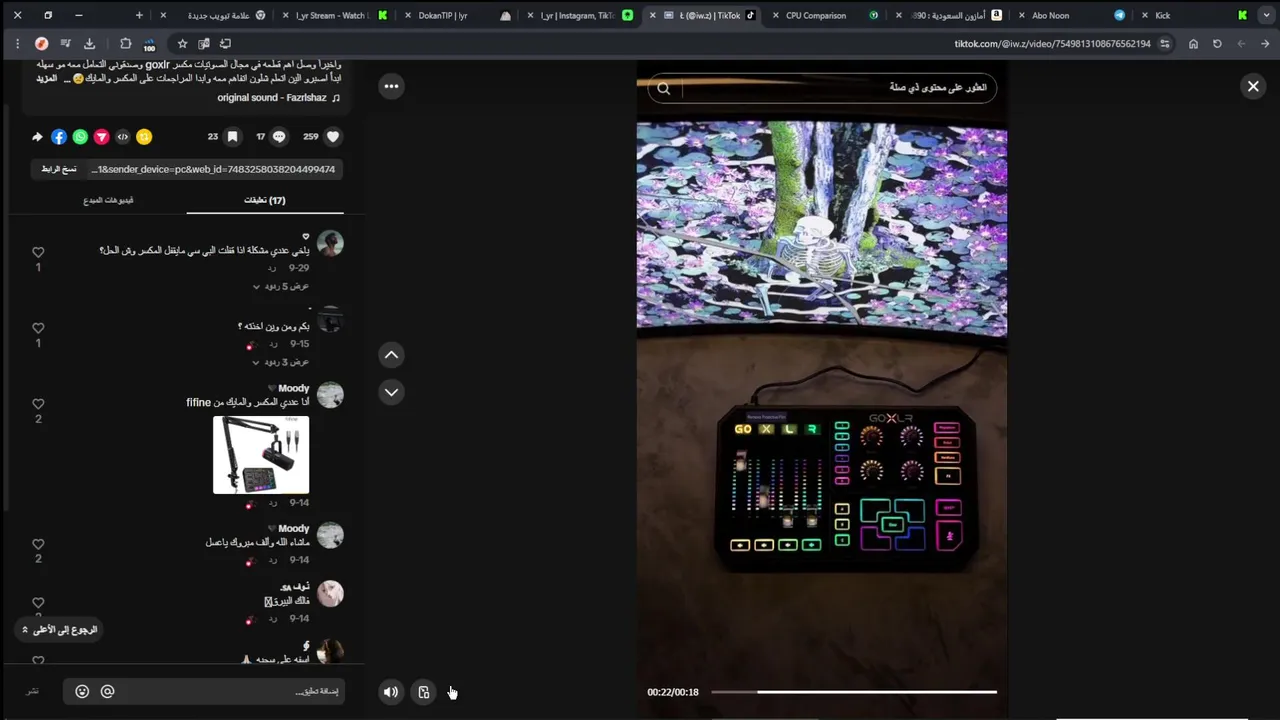The height and width of the screenshot is (720, 1280).
Task: Click the yellow repost icon
Action: click(x=144, y=137)
